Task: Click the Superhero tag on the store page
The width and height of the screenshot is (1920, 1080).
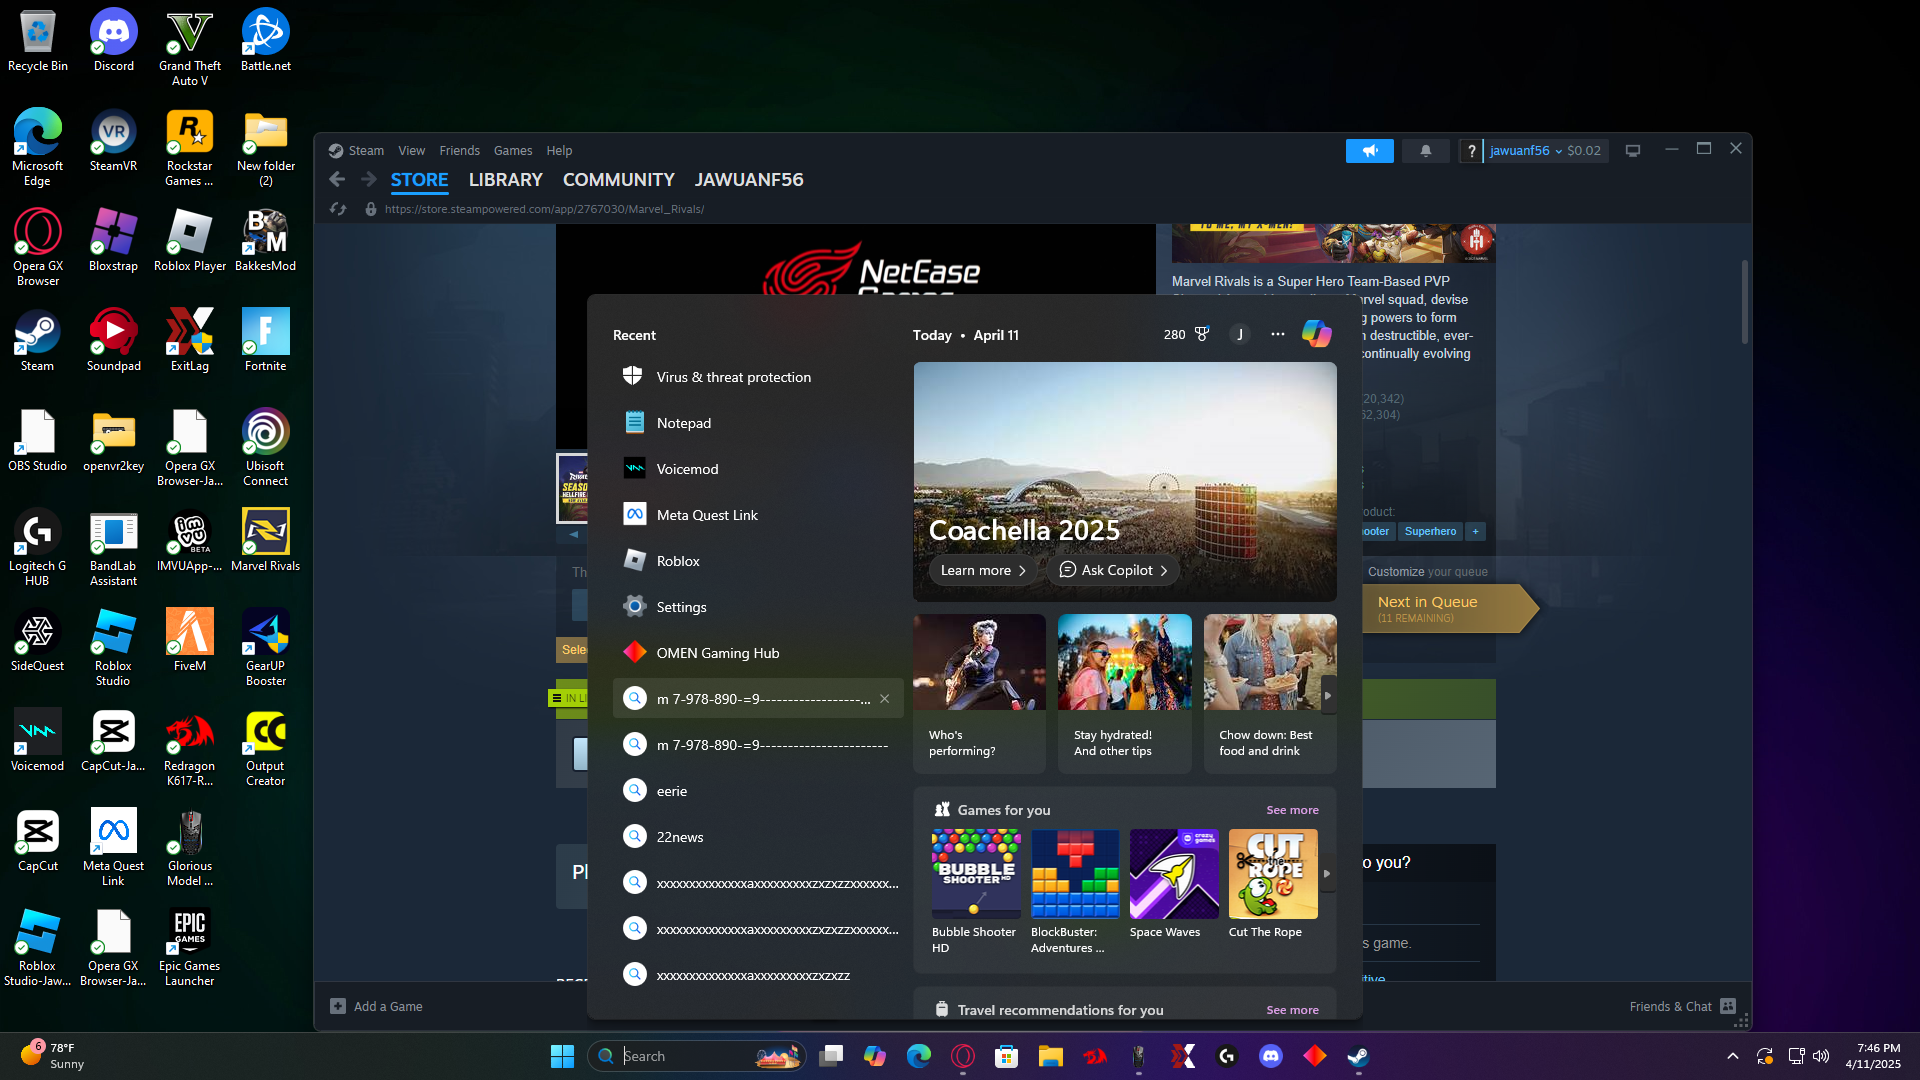Action: click(1430, 531)
